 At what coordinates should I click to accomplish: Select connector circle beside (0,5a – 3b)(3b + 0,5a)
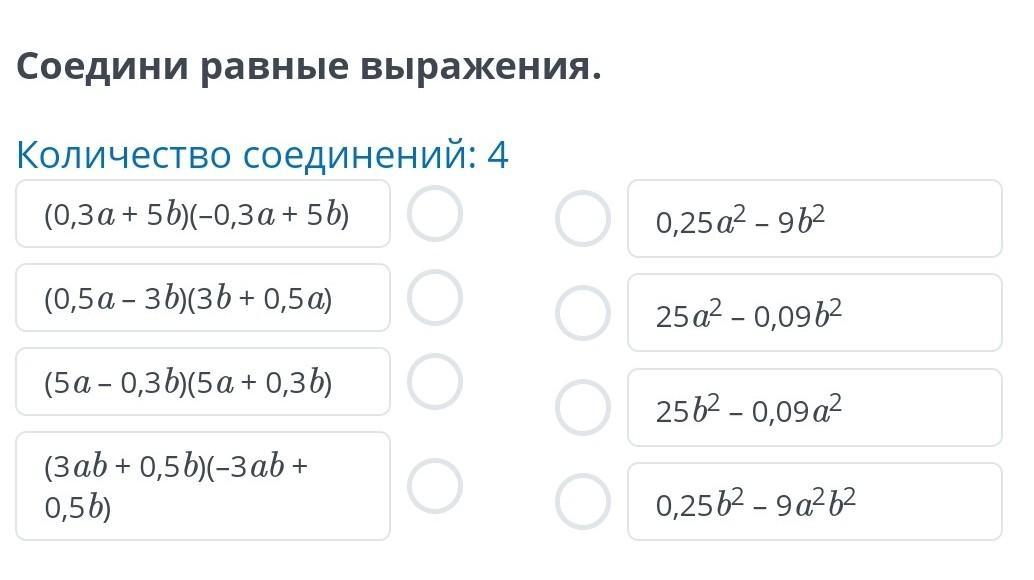click(x=435, y=298)
